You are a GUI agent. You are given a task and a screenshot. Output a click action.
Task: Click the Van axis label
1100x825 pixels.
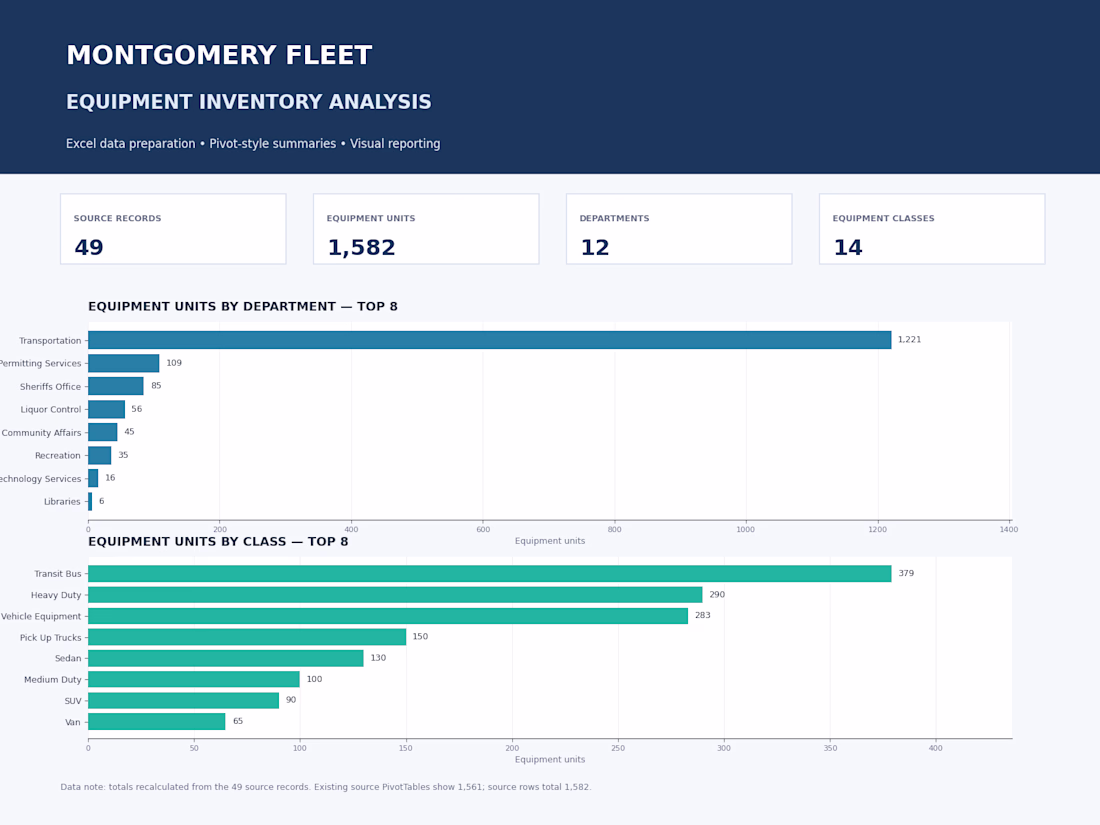73,723
